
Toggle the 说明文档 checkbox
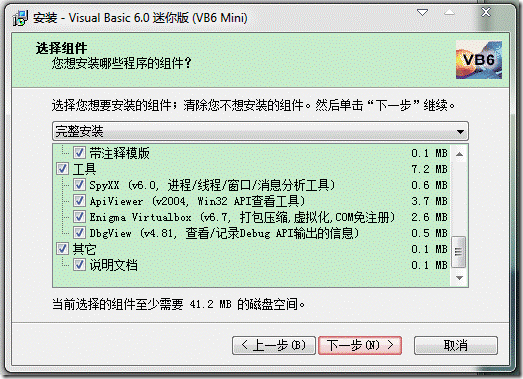(x=79, y=265)
